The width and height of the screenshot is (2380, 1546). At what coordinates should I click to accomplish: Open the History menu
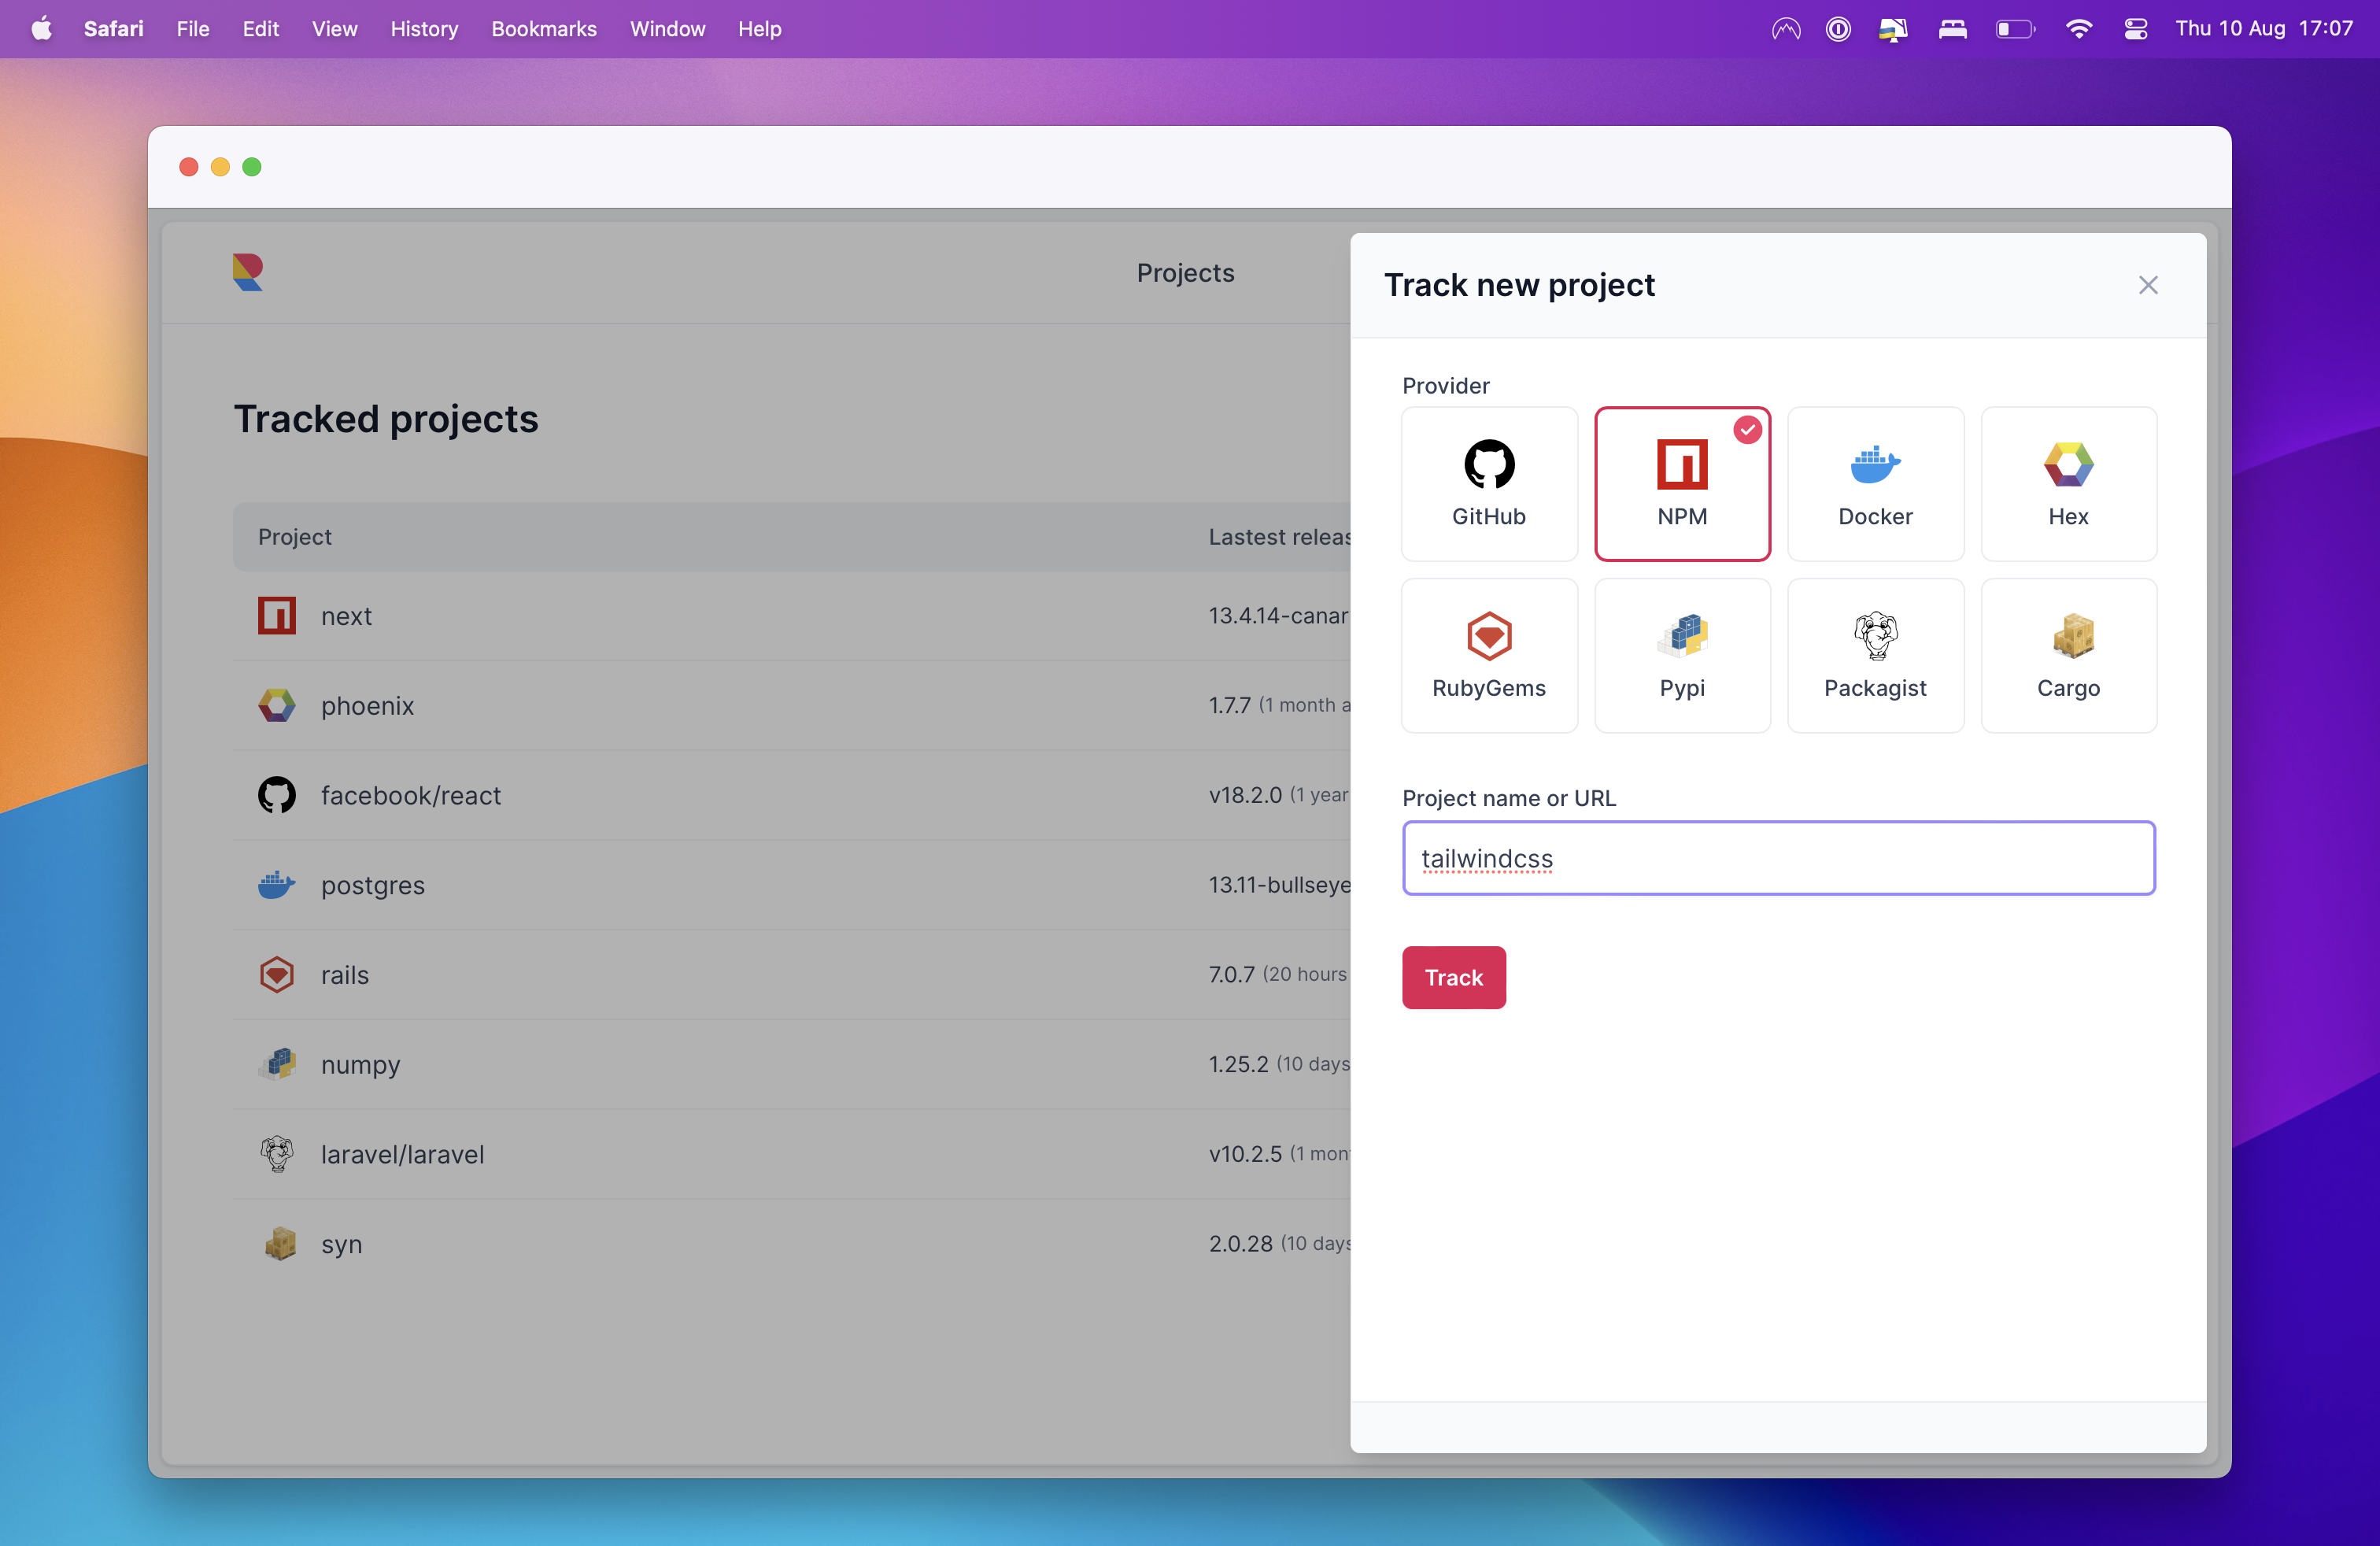point(424,29)
